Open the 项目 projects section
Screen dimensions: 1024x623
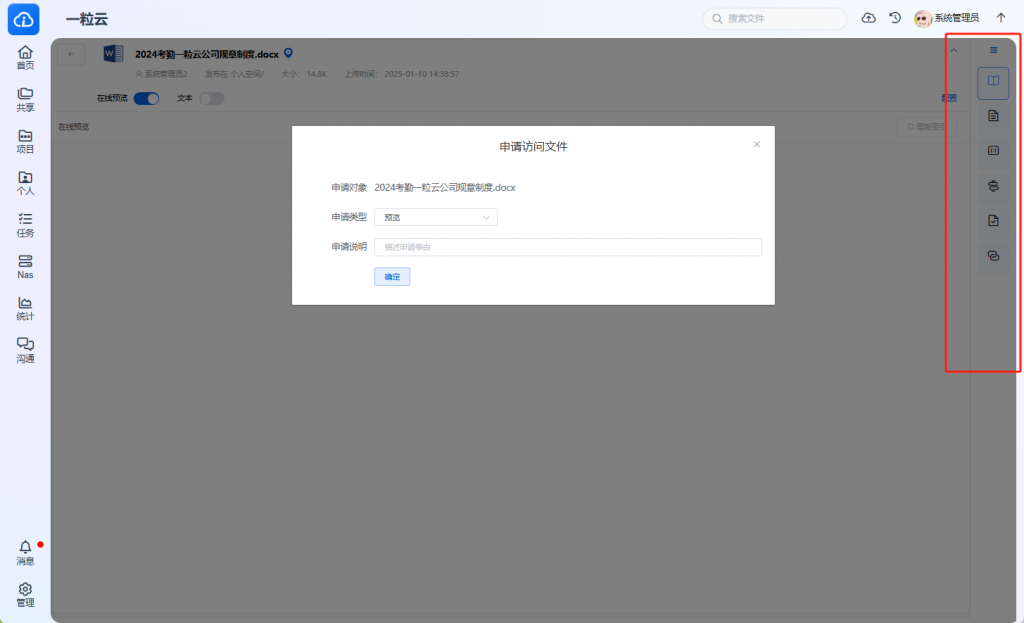[x=25, y=141]
